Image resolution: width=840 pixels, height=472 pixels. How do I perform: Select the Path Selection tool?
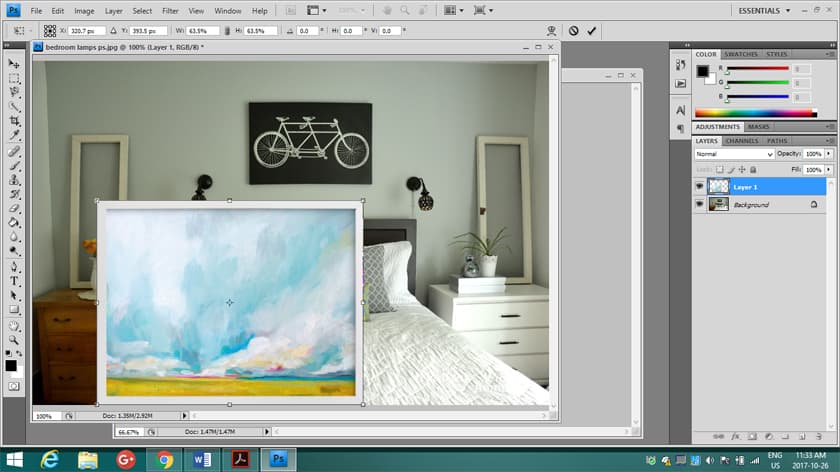(14, 295)
